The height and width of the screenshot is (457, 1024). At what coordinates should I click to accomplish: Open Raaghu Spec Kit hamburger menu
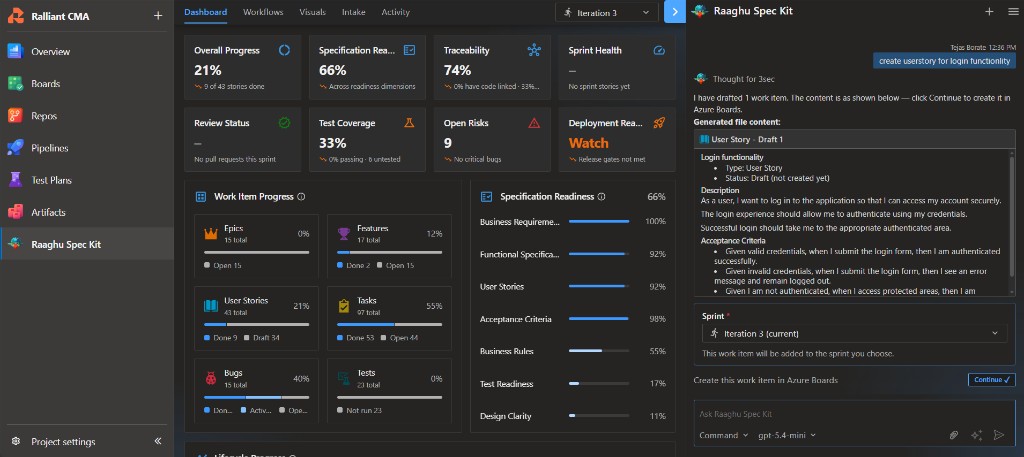[x=1013, y=11]
